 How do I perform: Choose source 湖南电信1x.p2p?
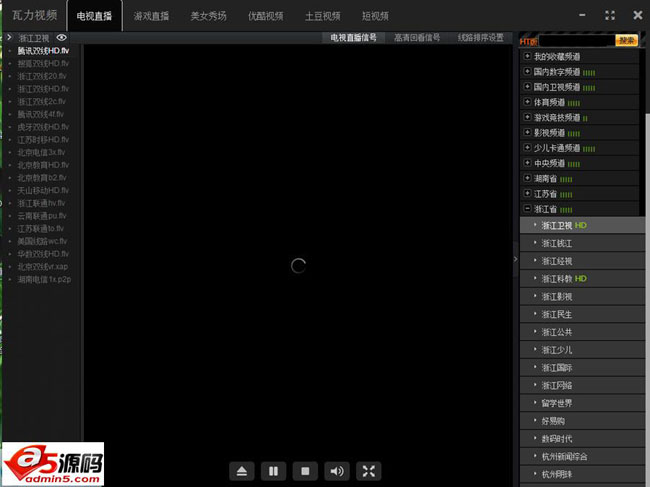pos(44,279)
